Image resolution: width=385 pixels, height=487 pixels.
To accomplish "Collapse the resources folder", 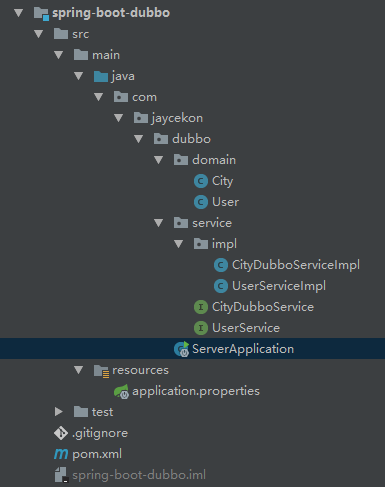I will [79, 370].
